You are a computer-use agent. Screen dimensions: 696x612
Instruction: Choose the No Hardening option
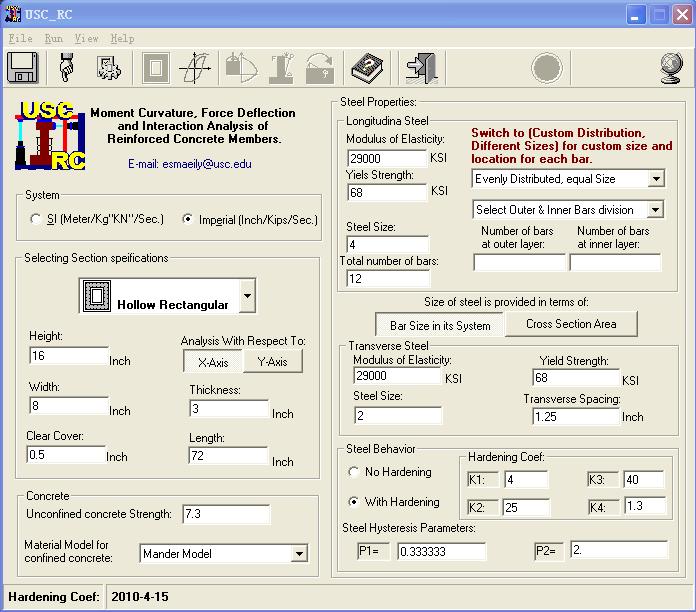pyautogui.click(x=354, y=472)
